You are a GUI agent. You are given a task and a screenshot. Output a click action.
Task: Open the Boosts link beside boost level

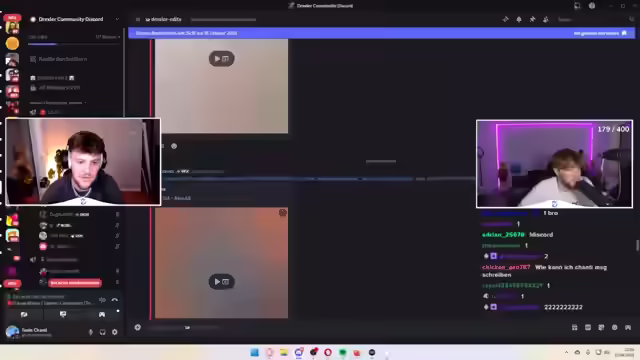pyautogui.click(x=108, y=37)
